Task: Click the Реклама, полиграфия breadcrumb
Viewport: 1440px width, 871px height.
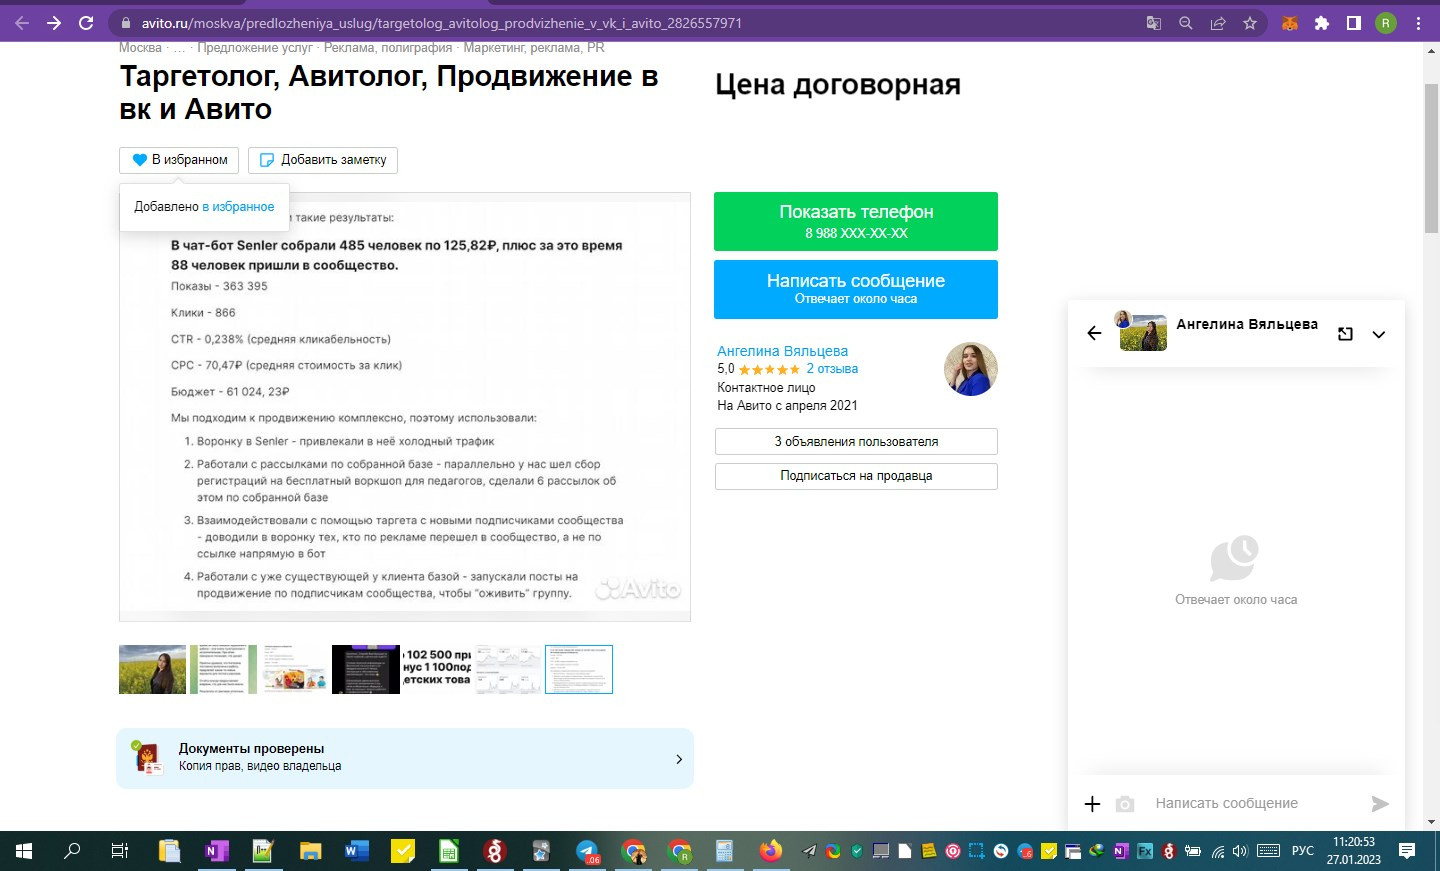Action: click(388, 48)
